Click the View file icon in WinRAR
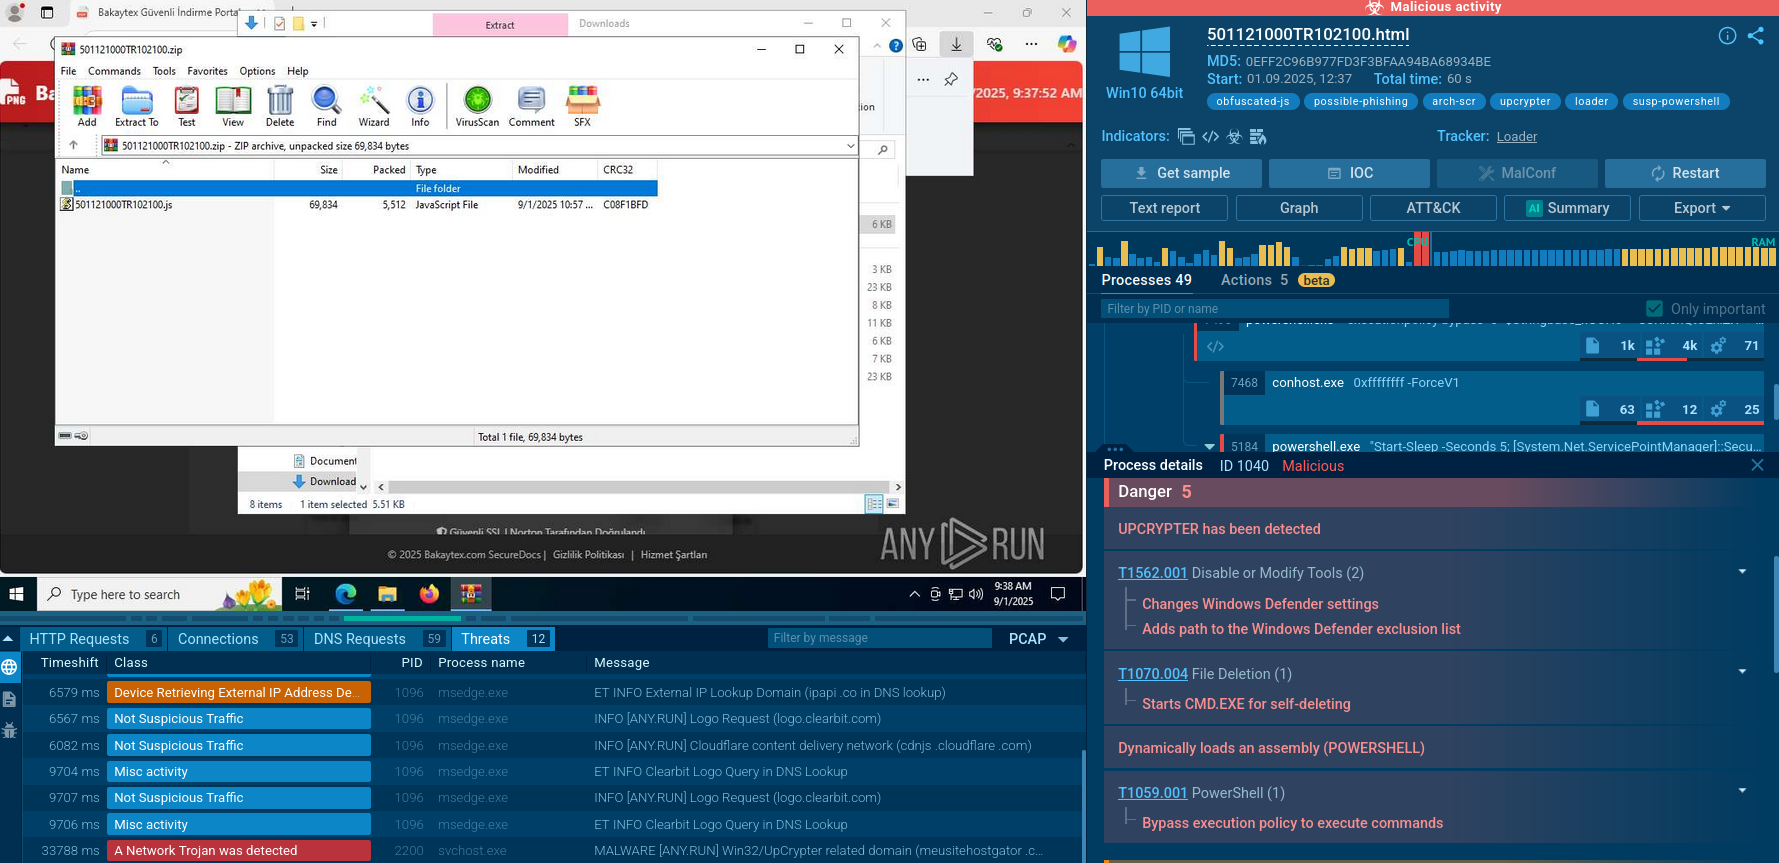 [x=233, y=106]
